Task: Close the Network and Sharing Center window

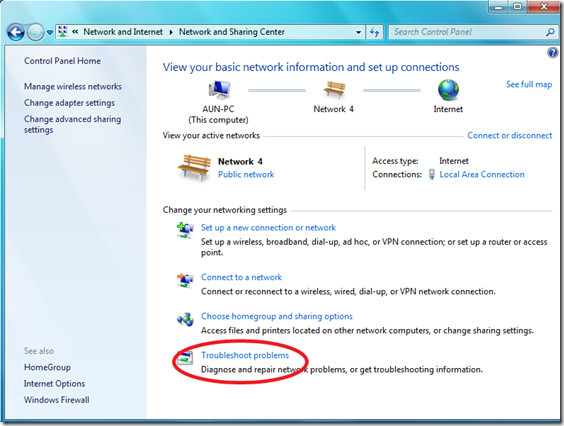Action: click(x=544, y=6)
